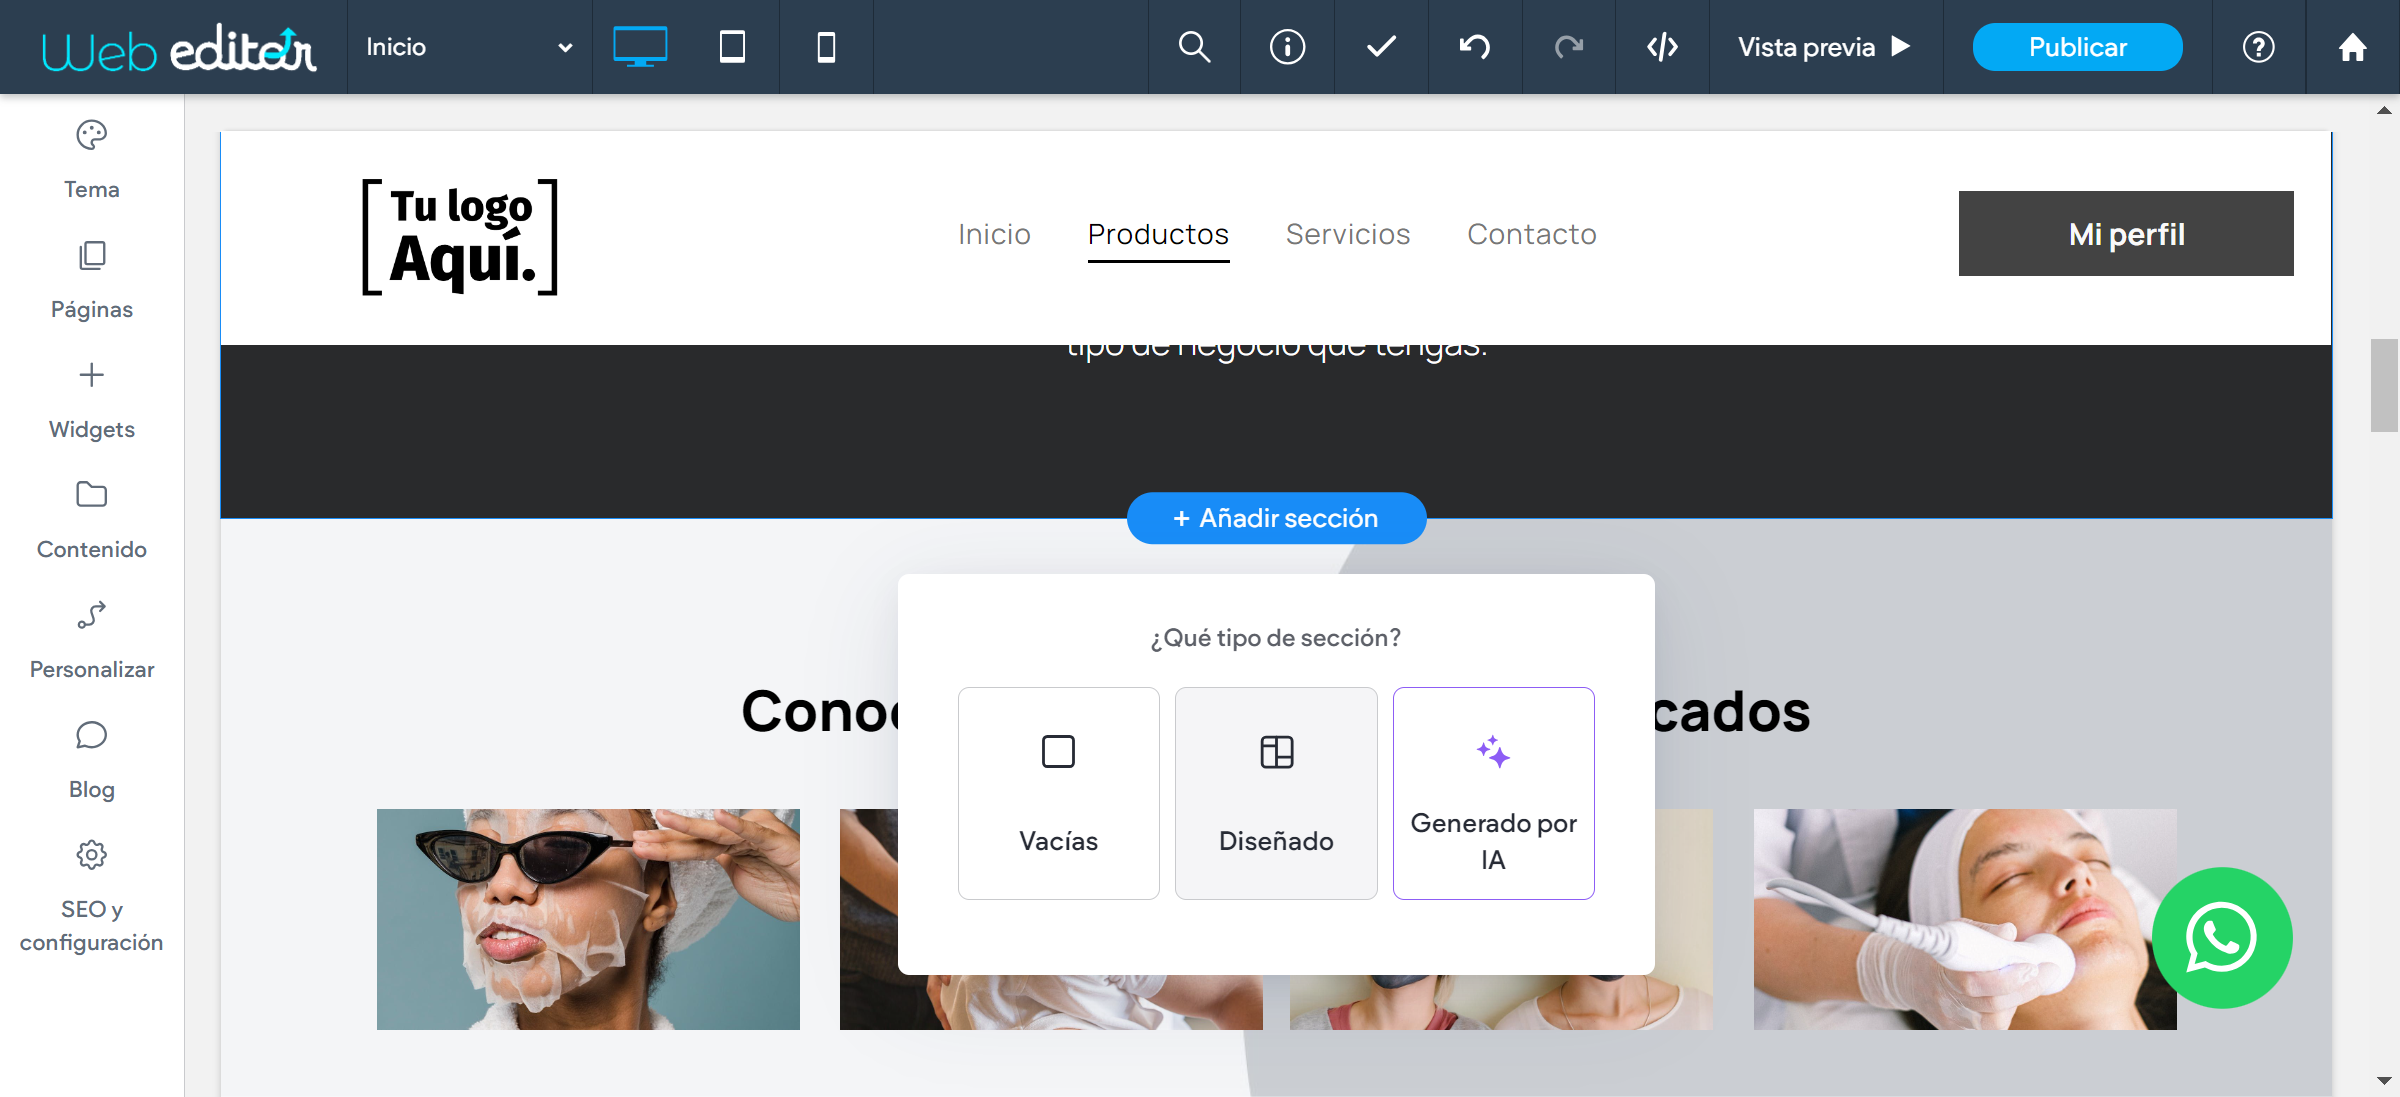Screen dimensions: 2400x1097
Task: Open SEO y configuración settings
Action: pos(91,896)
